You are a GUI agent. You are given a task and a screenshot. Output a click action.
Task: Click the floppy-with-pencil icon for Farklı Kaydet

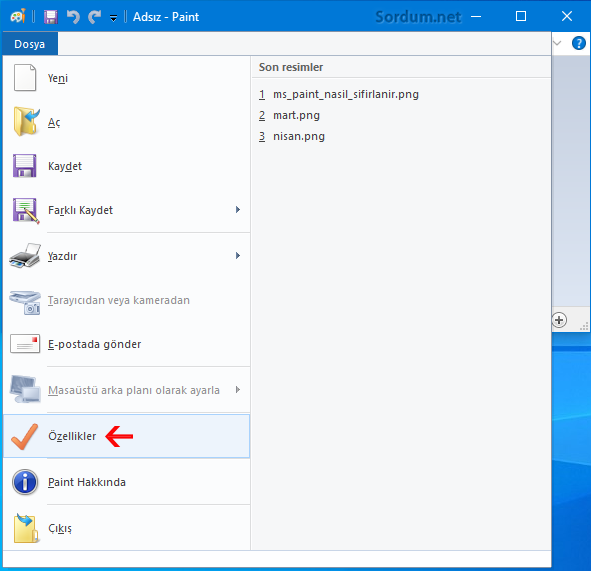26,210
